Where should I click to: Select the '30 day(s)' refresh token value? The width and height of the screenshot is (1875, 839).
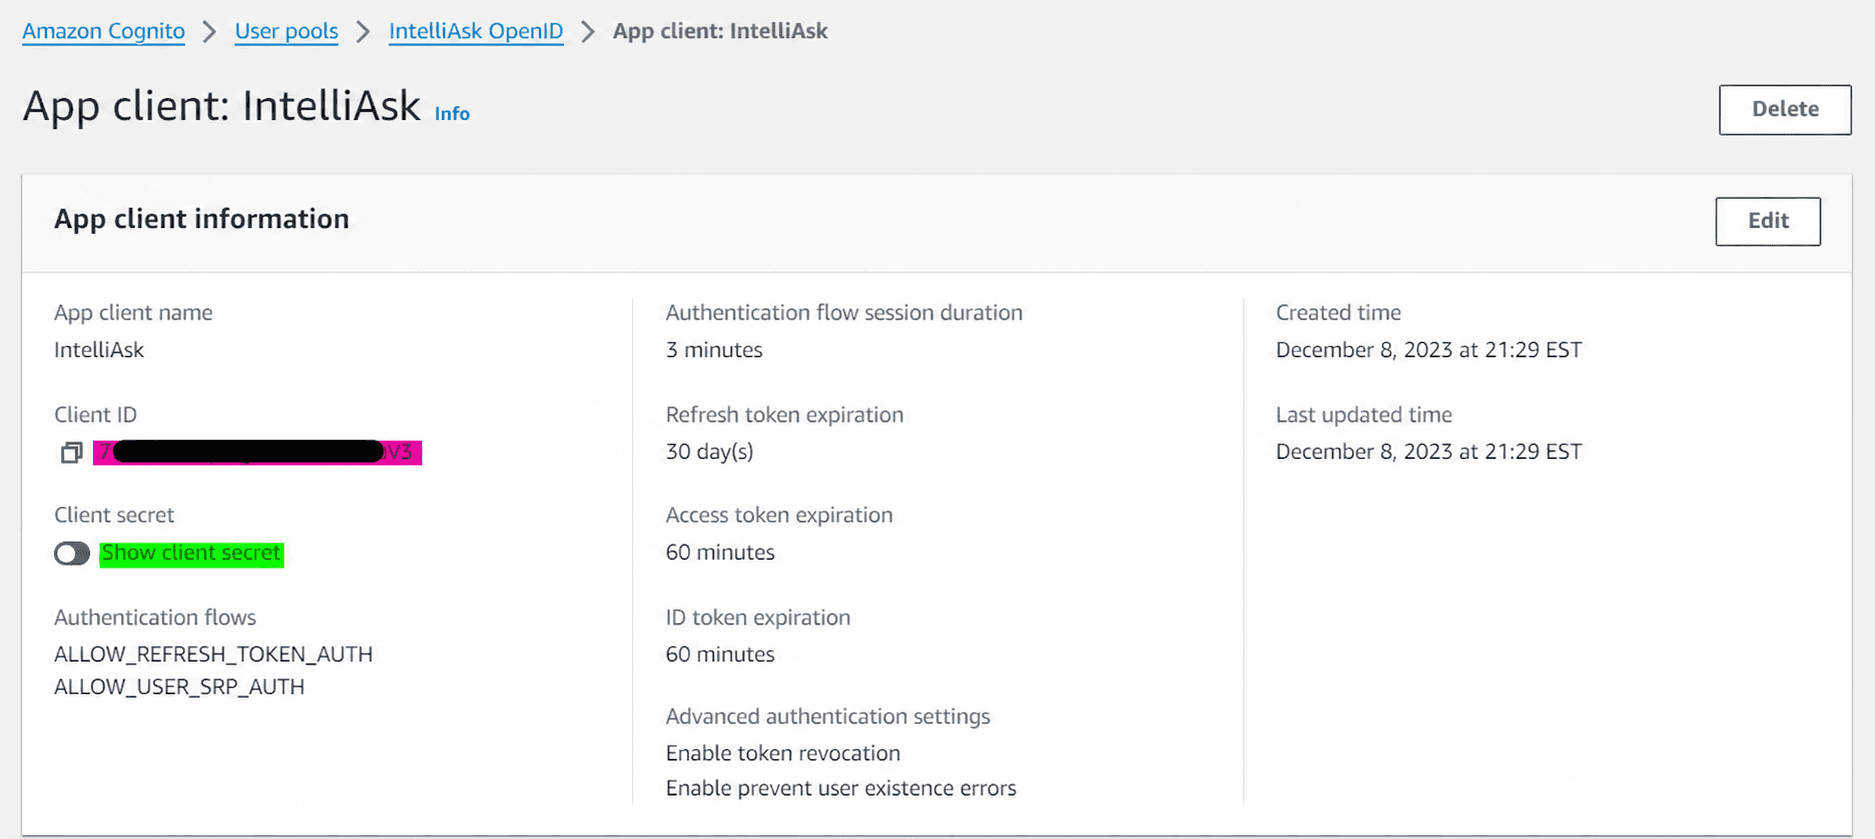pos(710,452)
